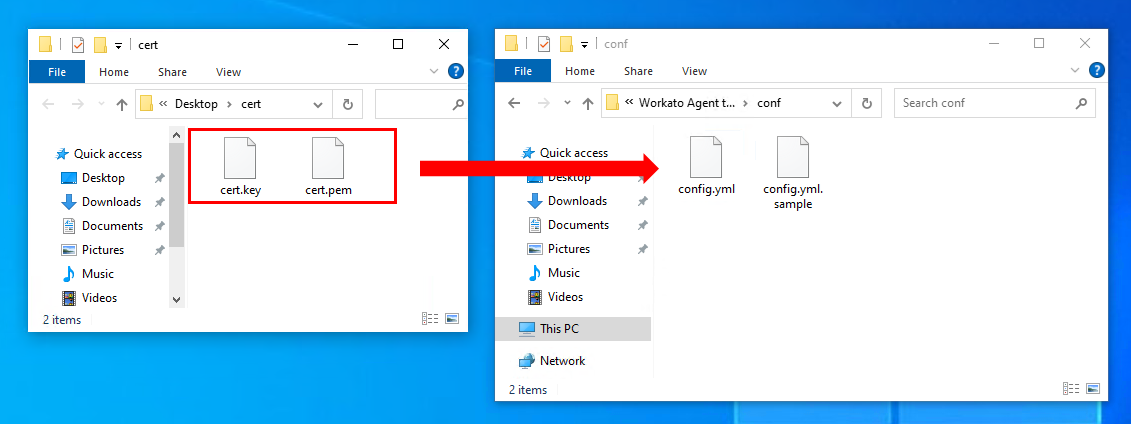Image resolution: width=1131 pixels, height=424 pixels.
Task: Refresh the cert folder view
Action: (348, 105)
